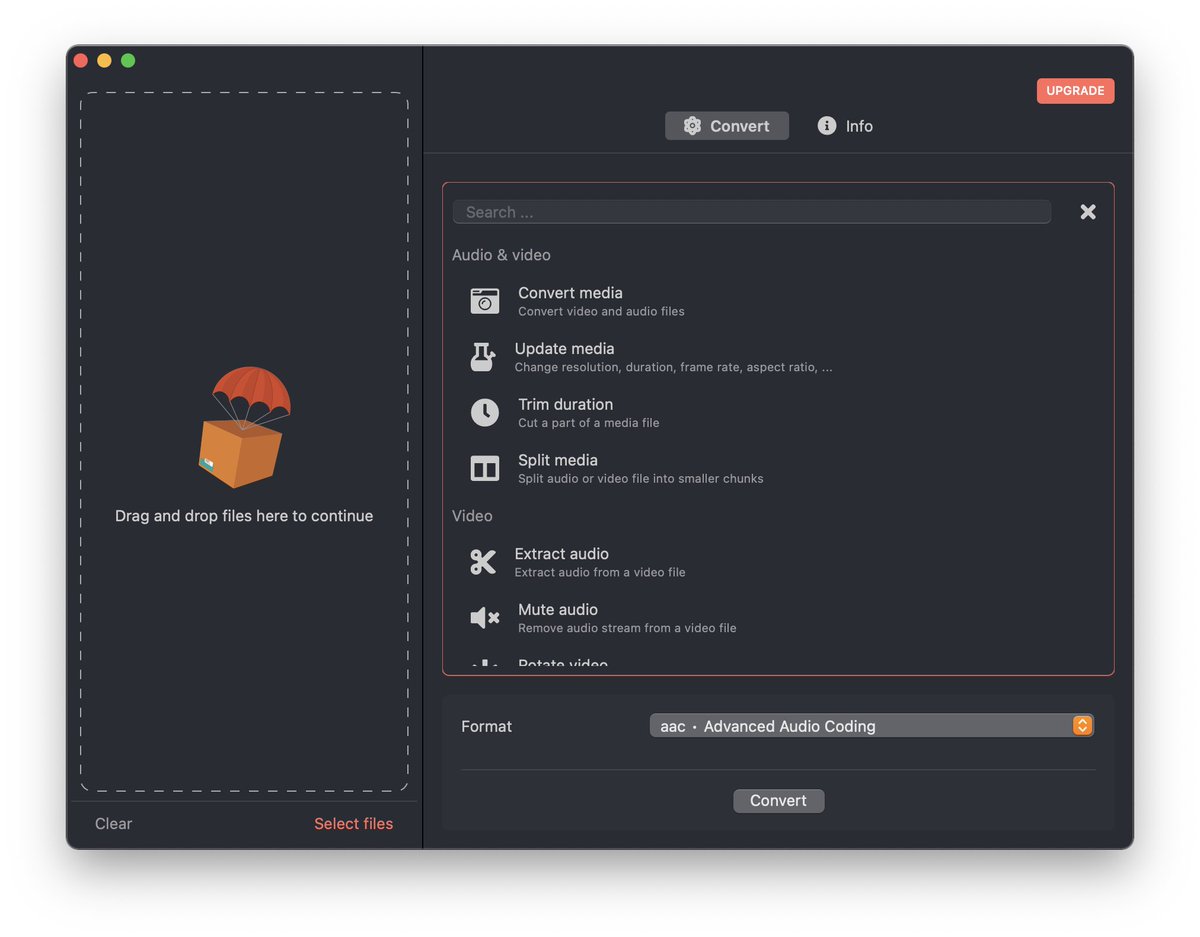The height and width of the screenshot is (937, 1200).
Task: Pick the Extract audio action
Action: tap(778, 562)
